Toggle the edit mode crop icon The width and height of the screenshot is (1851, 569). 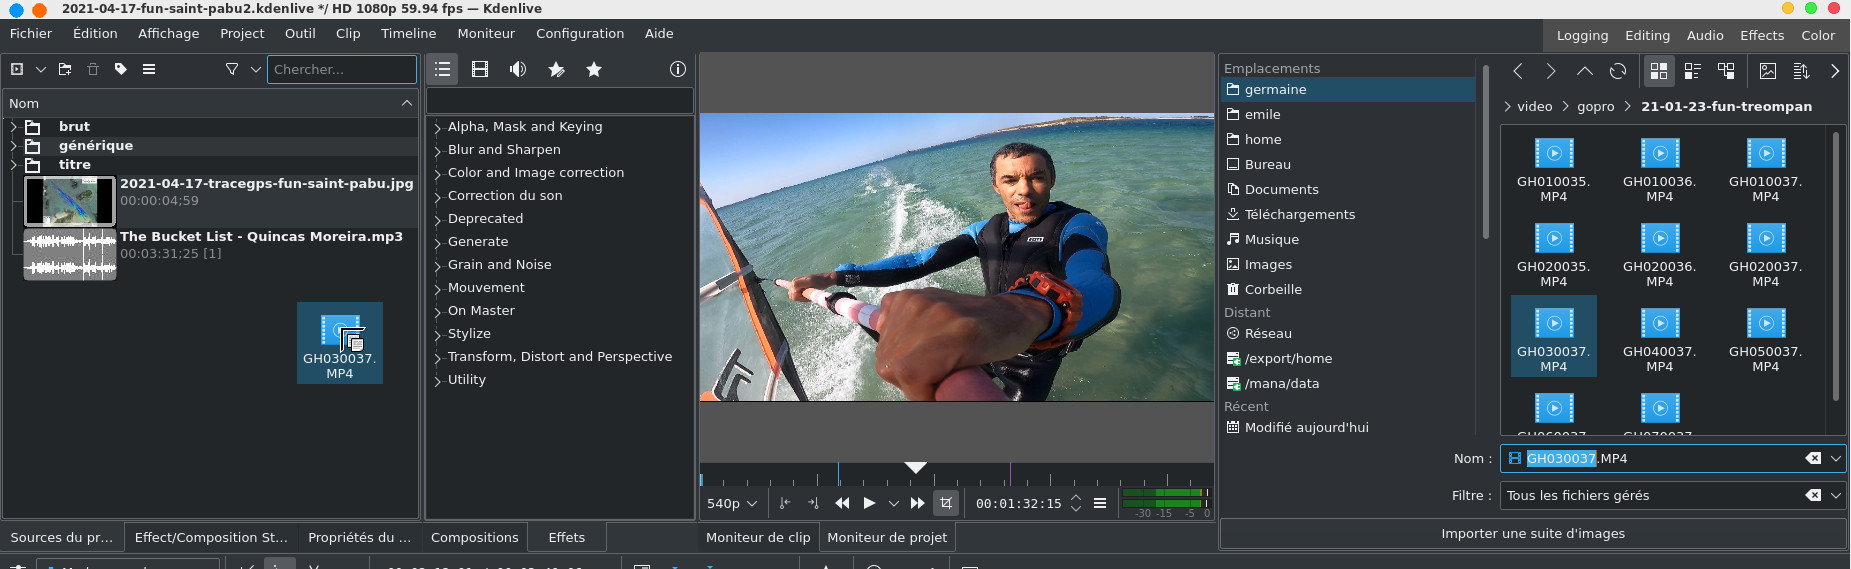pyautogui.click(x=946, y=503)
